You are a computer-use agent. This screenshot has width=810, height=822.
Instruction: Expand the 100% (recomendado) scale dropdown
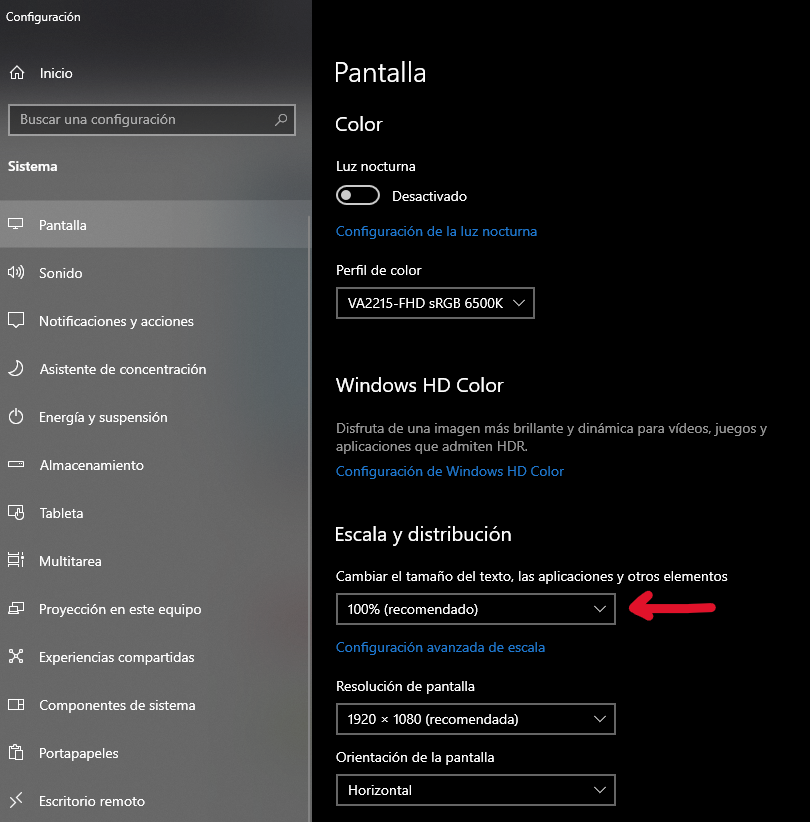tap(476, 609)
